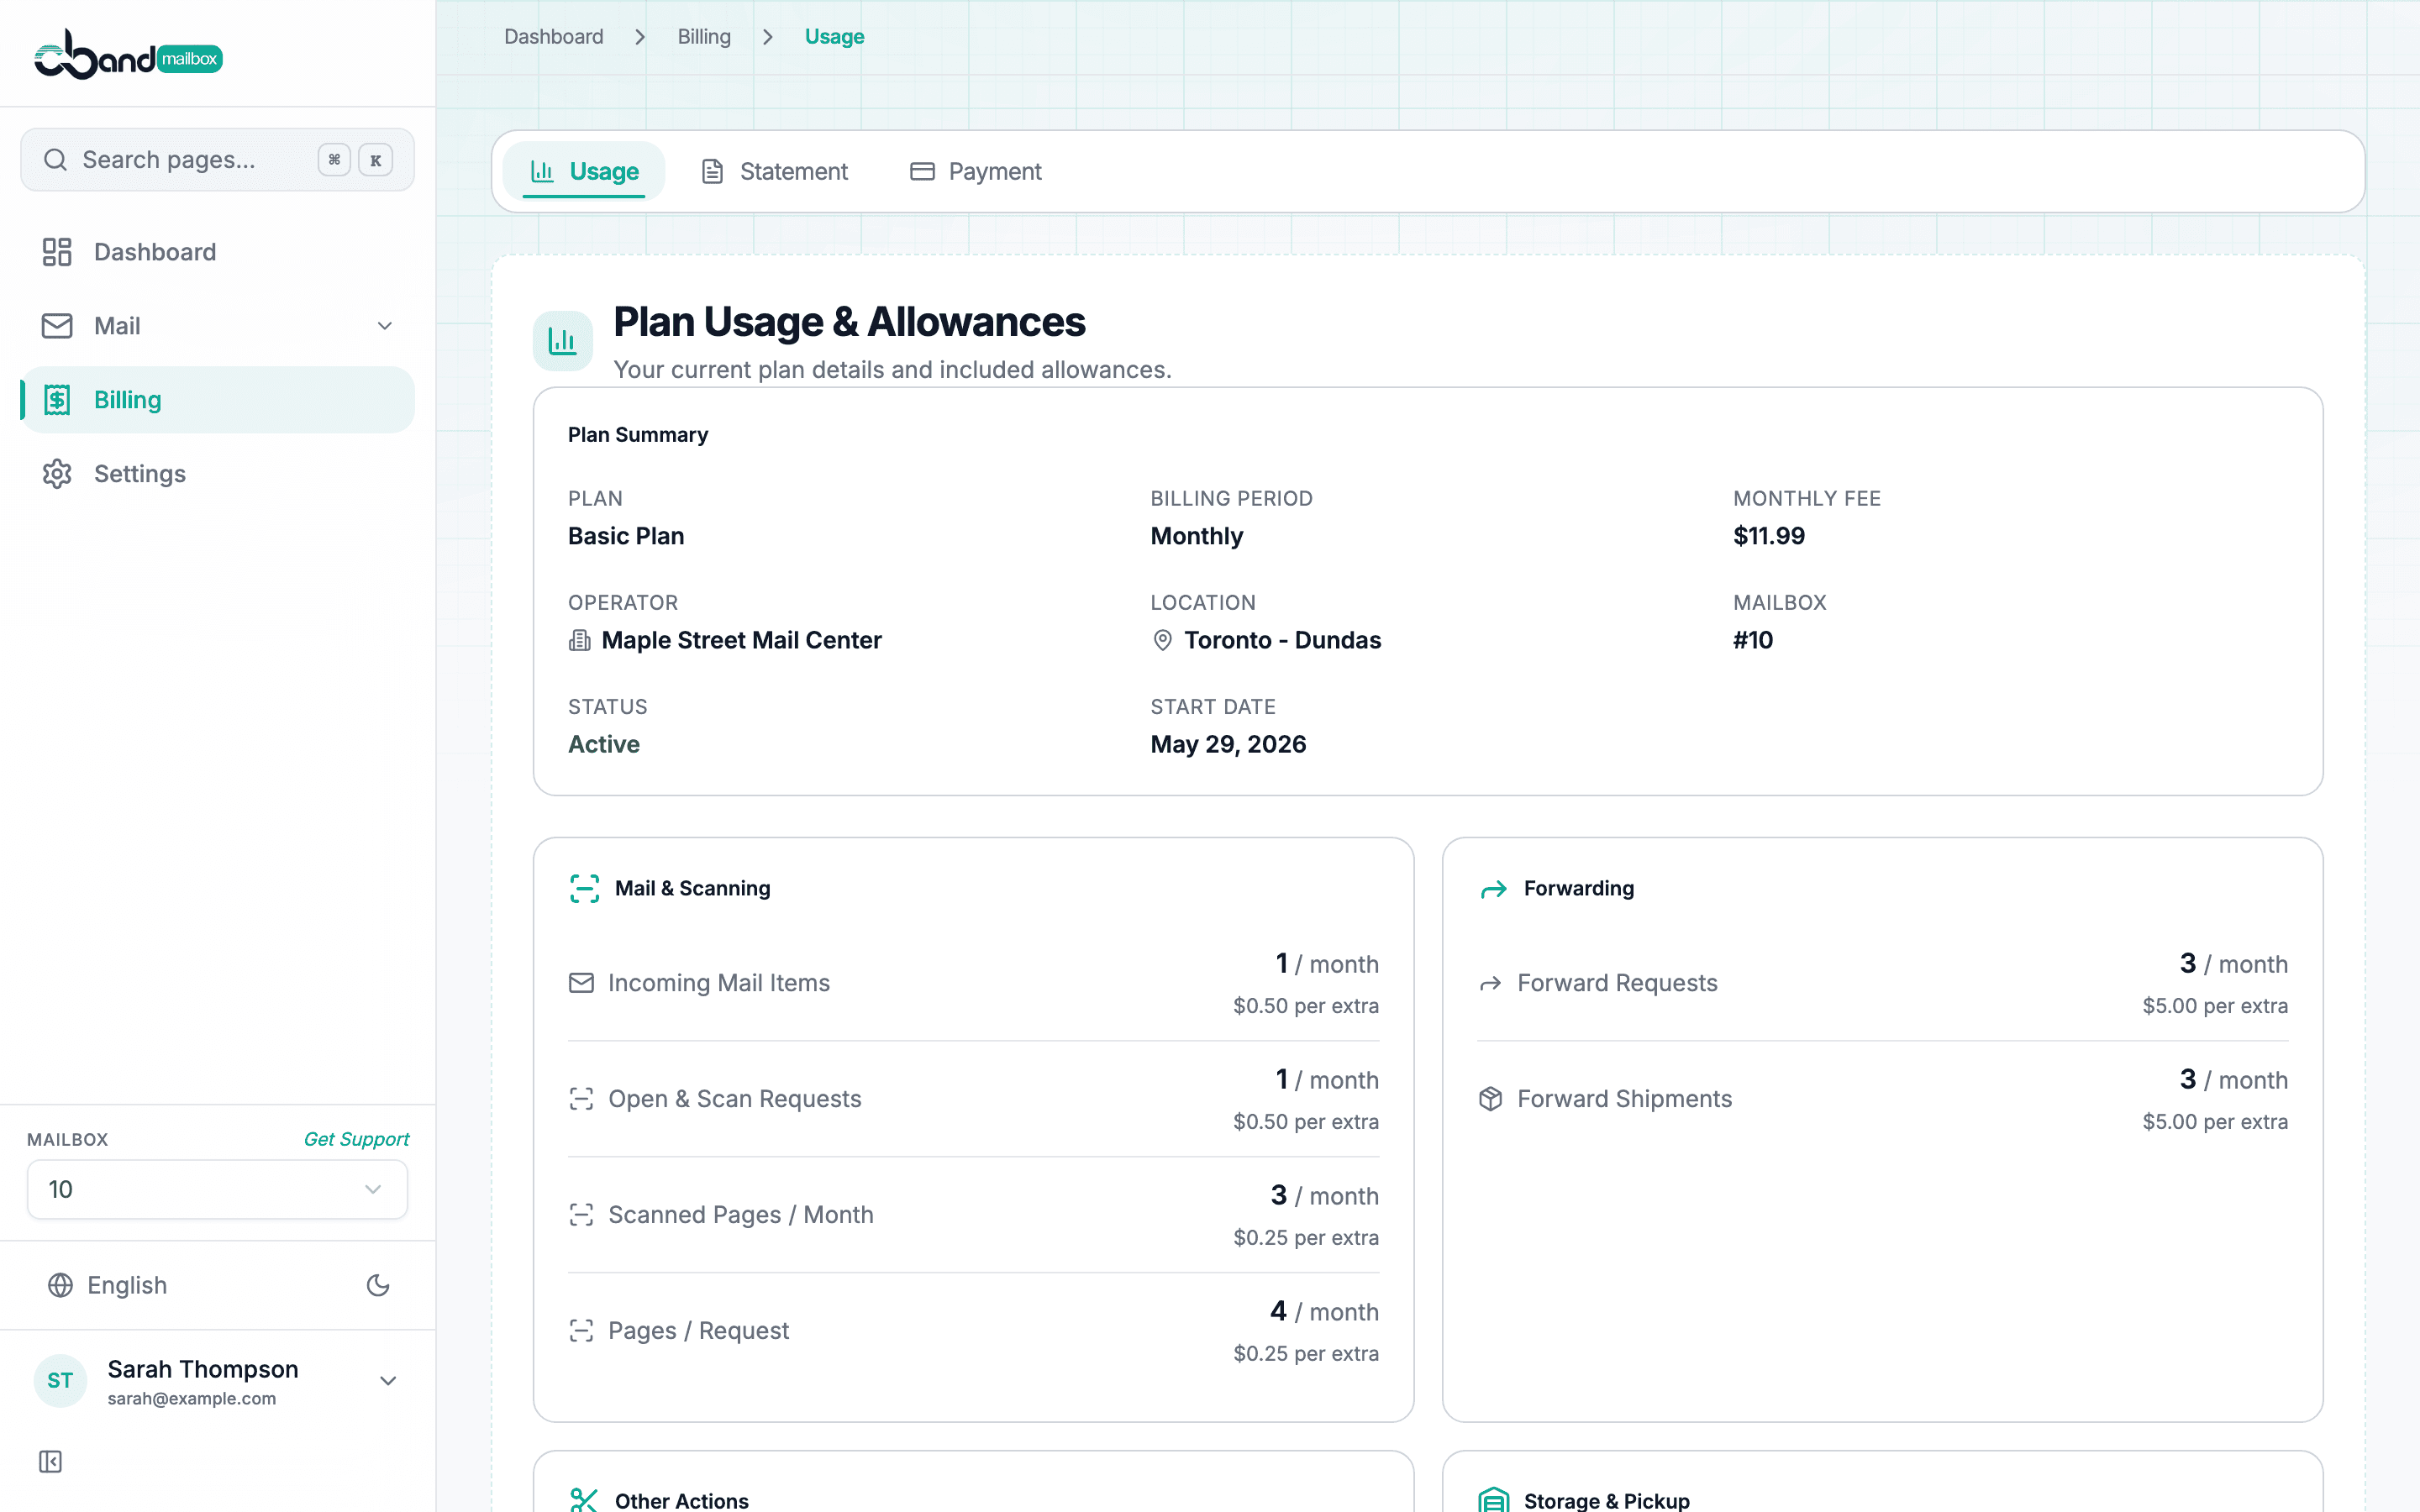Click the Basic Plan value
Screen dimensions: 2420x1512
[626, 536]
